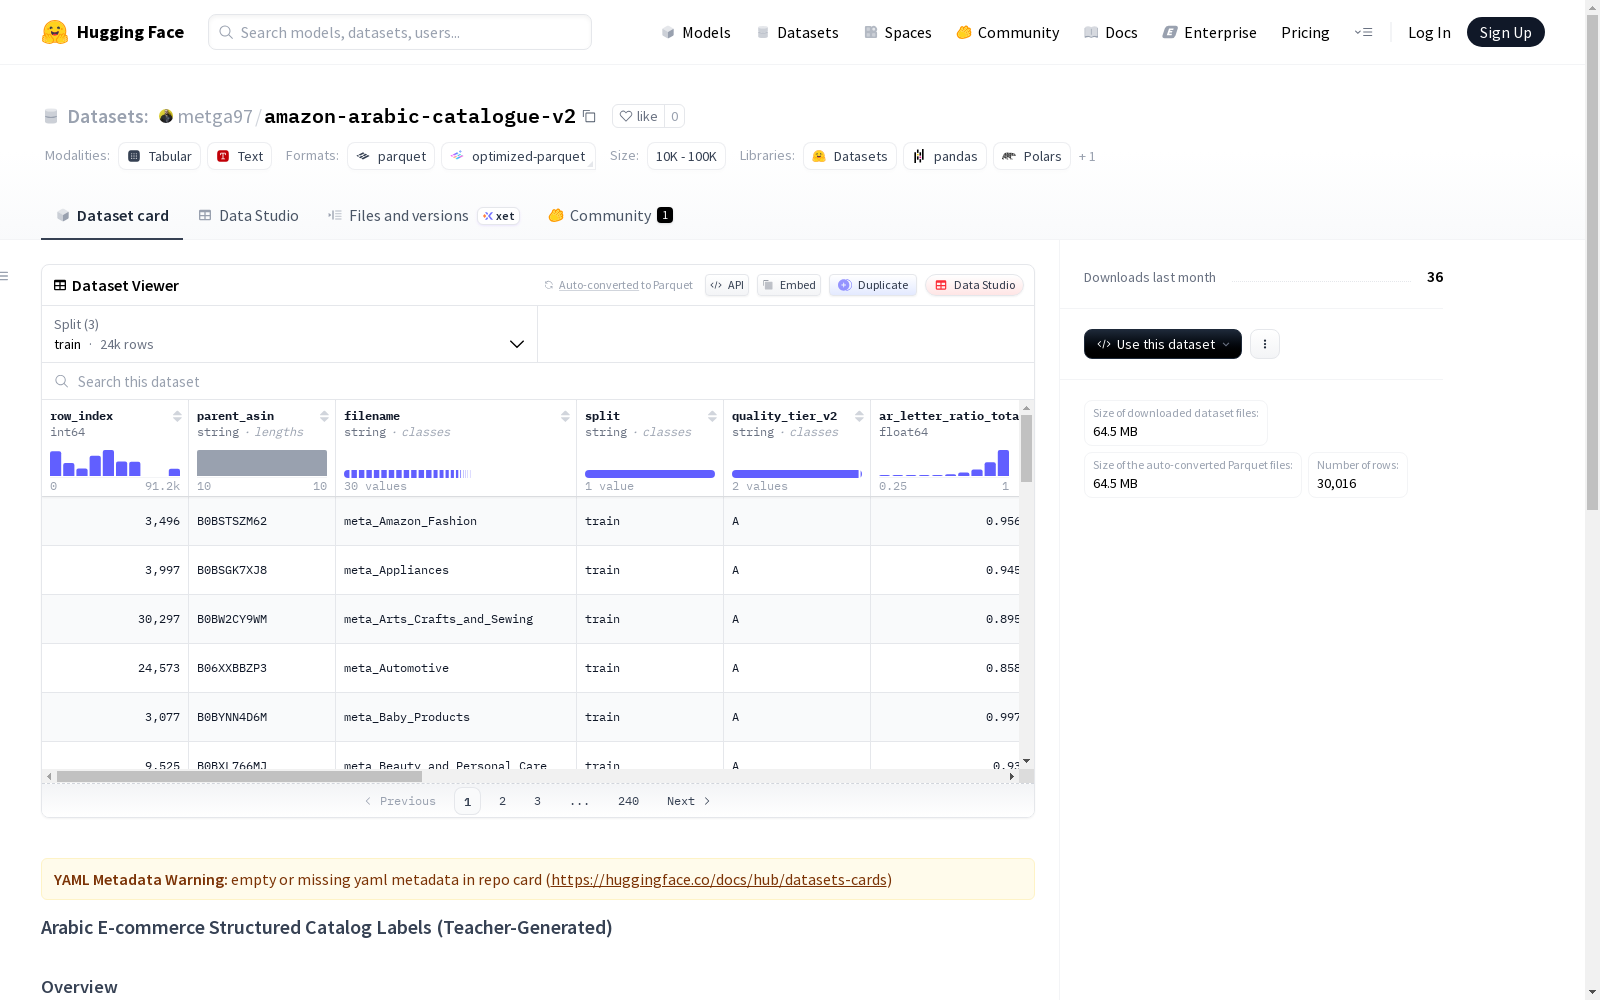This screenshot has width=1600, height=1000.
Task: Click the metga97 user avatar
Action: (x=166, y=116)
